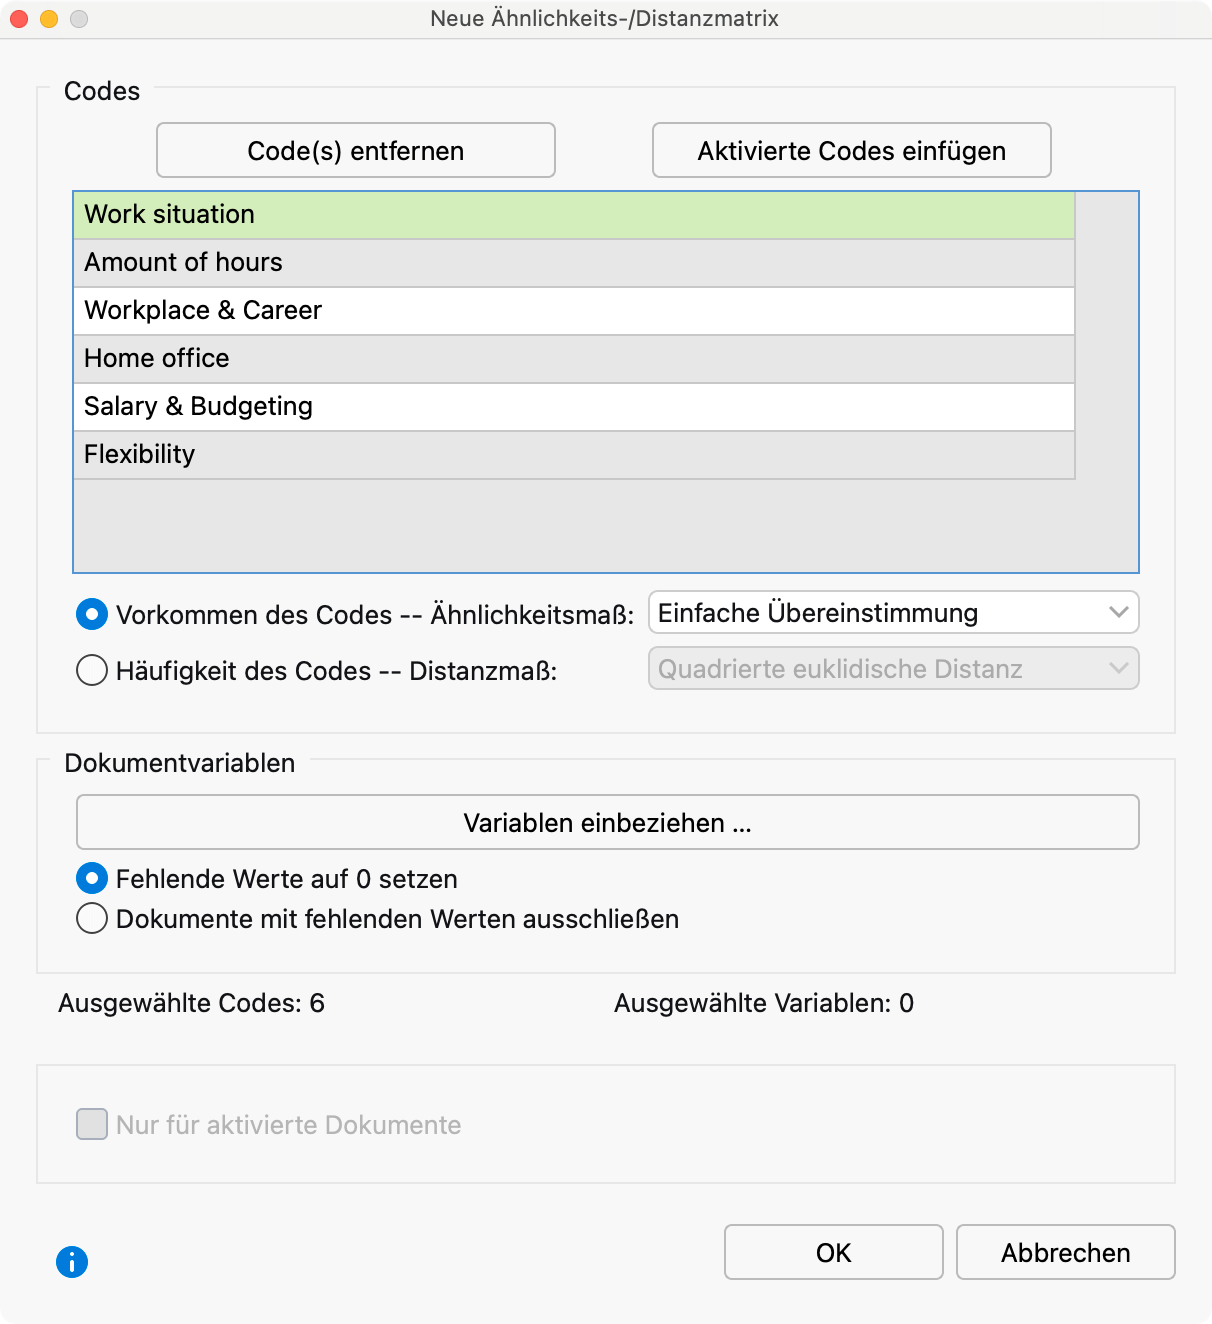This screenshot has width=1212, height=1324.
Task: Open Quadrierte euklidische Distanz dropdown
Action: pyautogui.click(x=894, y=668)
